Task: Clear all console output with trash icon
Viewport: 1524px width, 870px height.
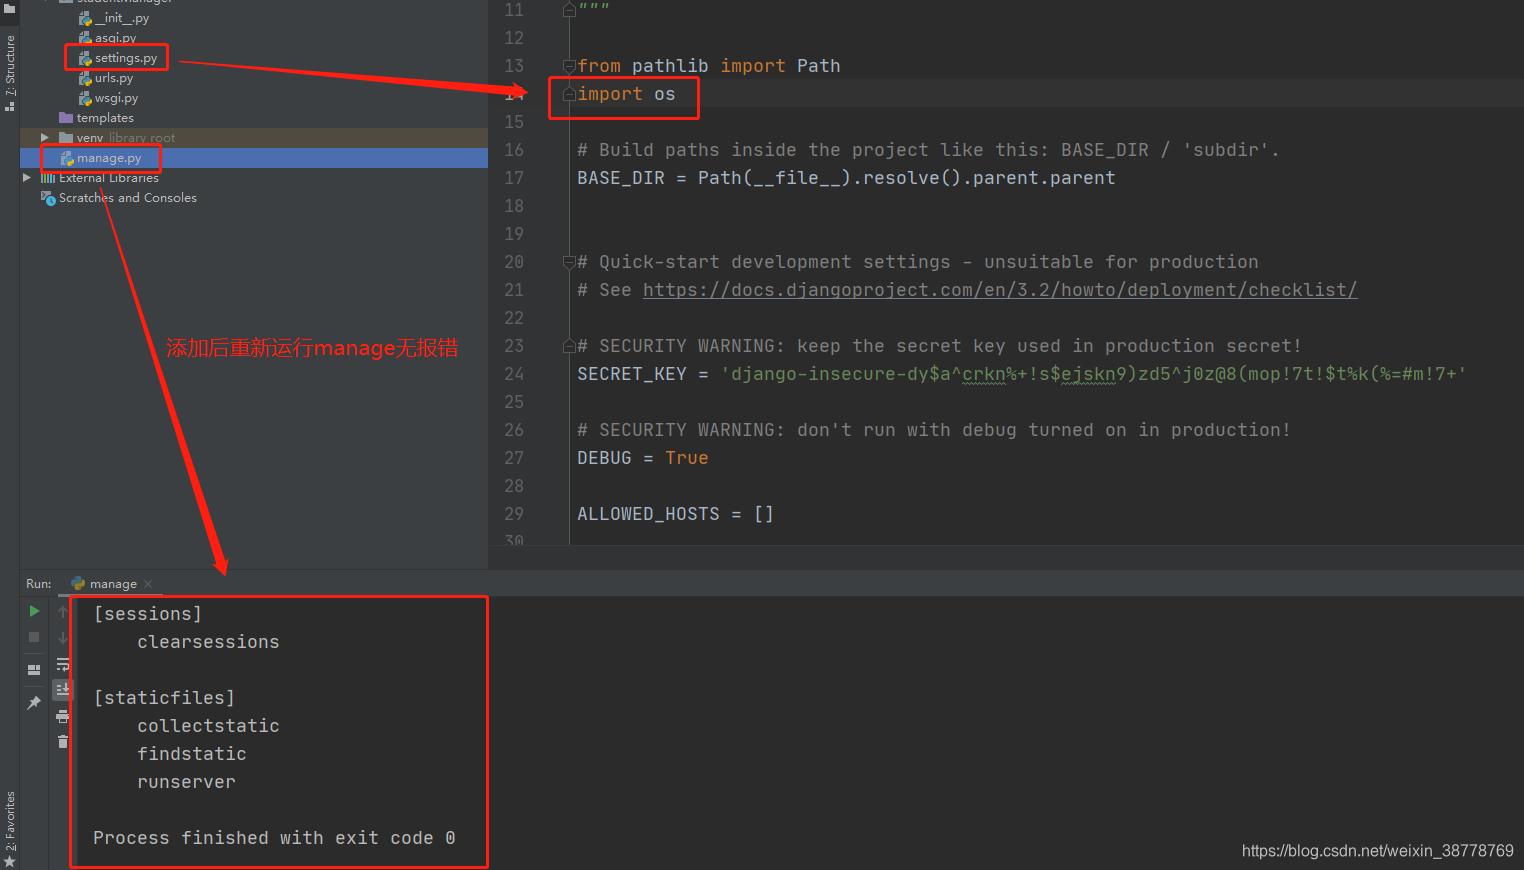Action: click(x=62, y=742)
